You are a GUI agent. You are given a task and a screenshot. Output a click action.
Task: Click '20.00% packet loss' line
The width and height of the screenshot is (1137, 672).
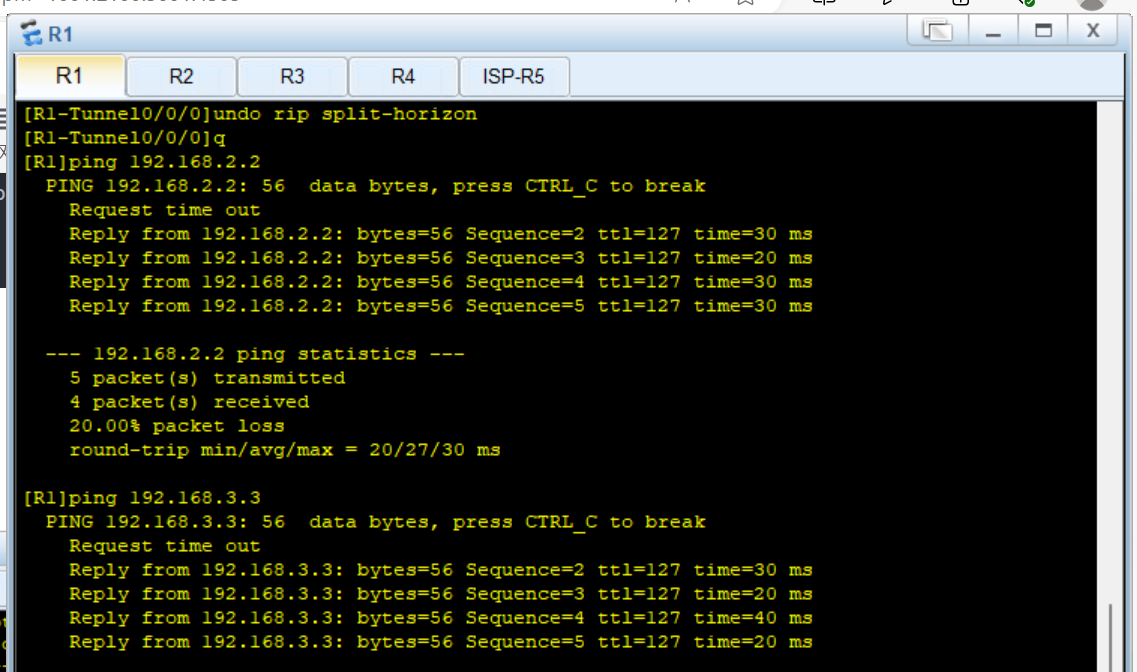tap(177, 426)
